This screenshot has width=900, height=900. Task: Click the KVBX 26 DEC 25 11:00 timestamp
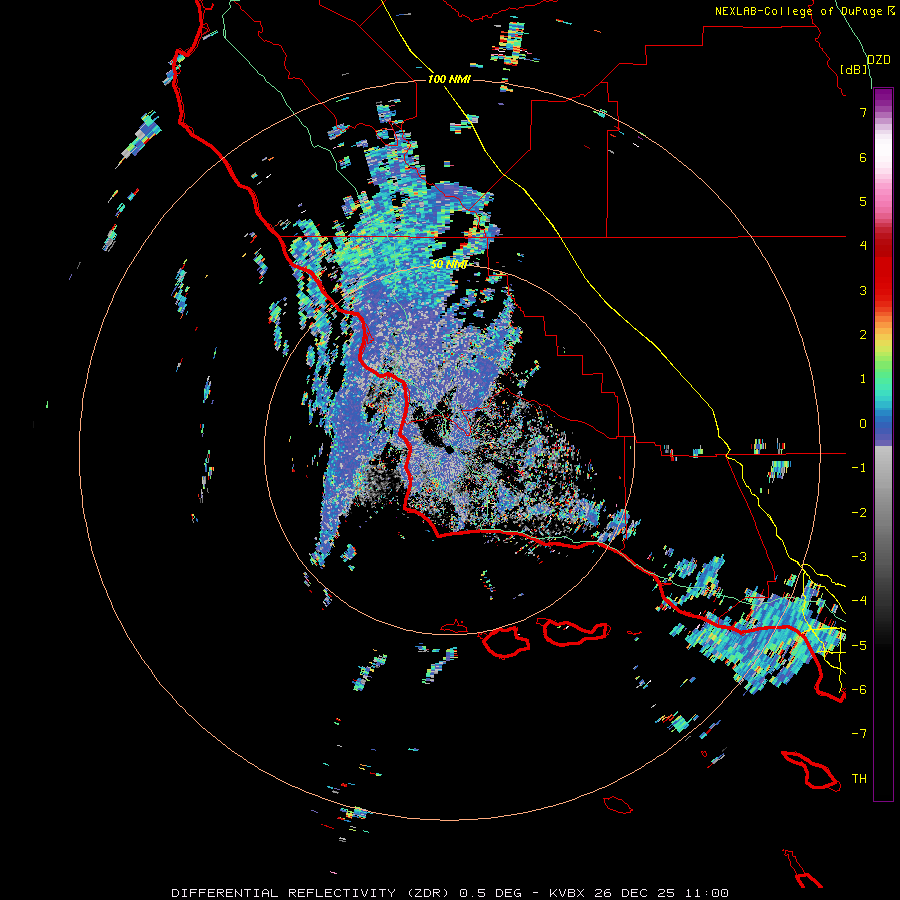point(639,893)
